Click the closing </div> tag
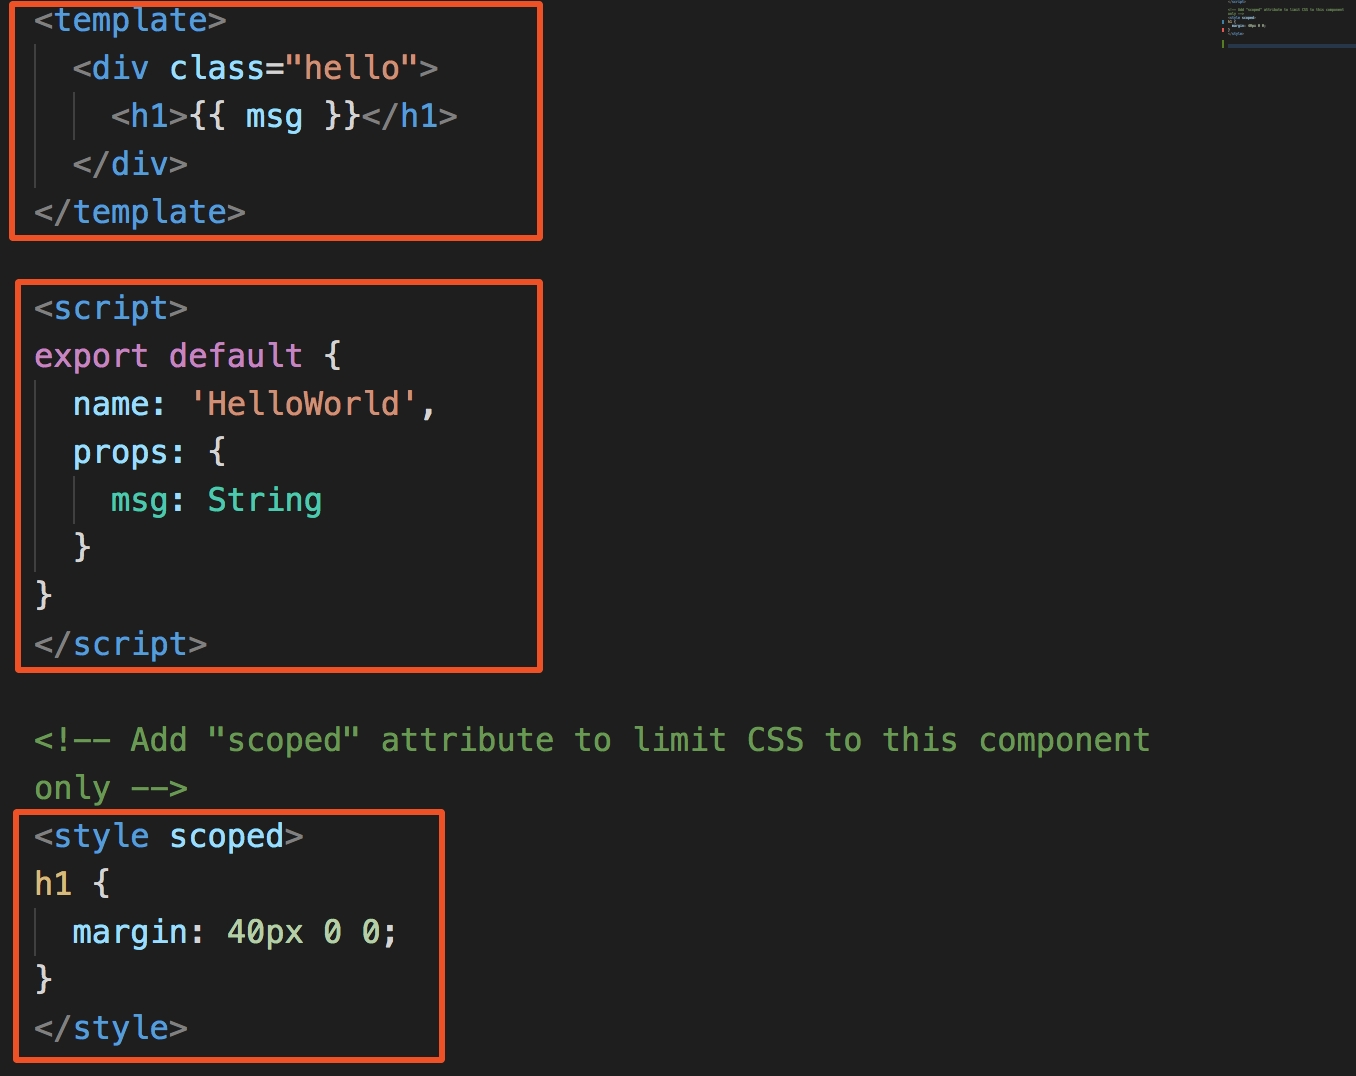The height and width of the screenshot is (1076, 1356). [130, 164]
